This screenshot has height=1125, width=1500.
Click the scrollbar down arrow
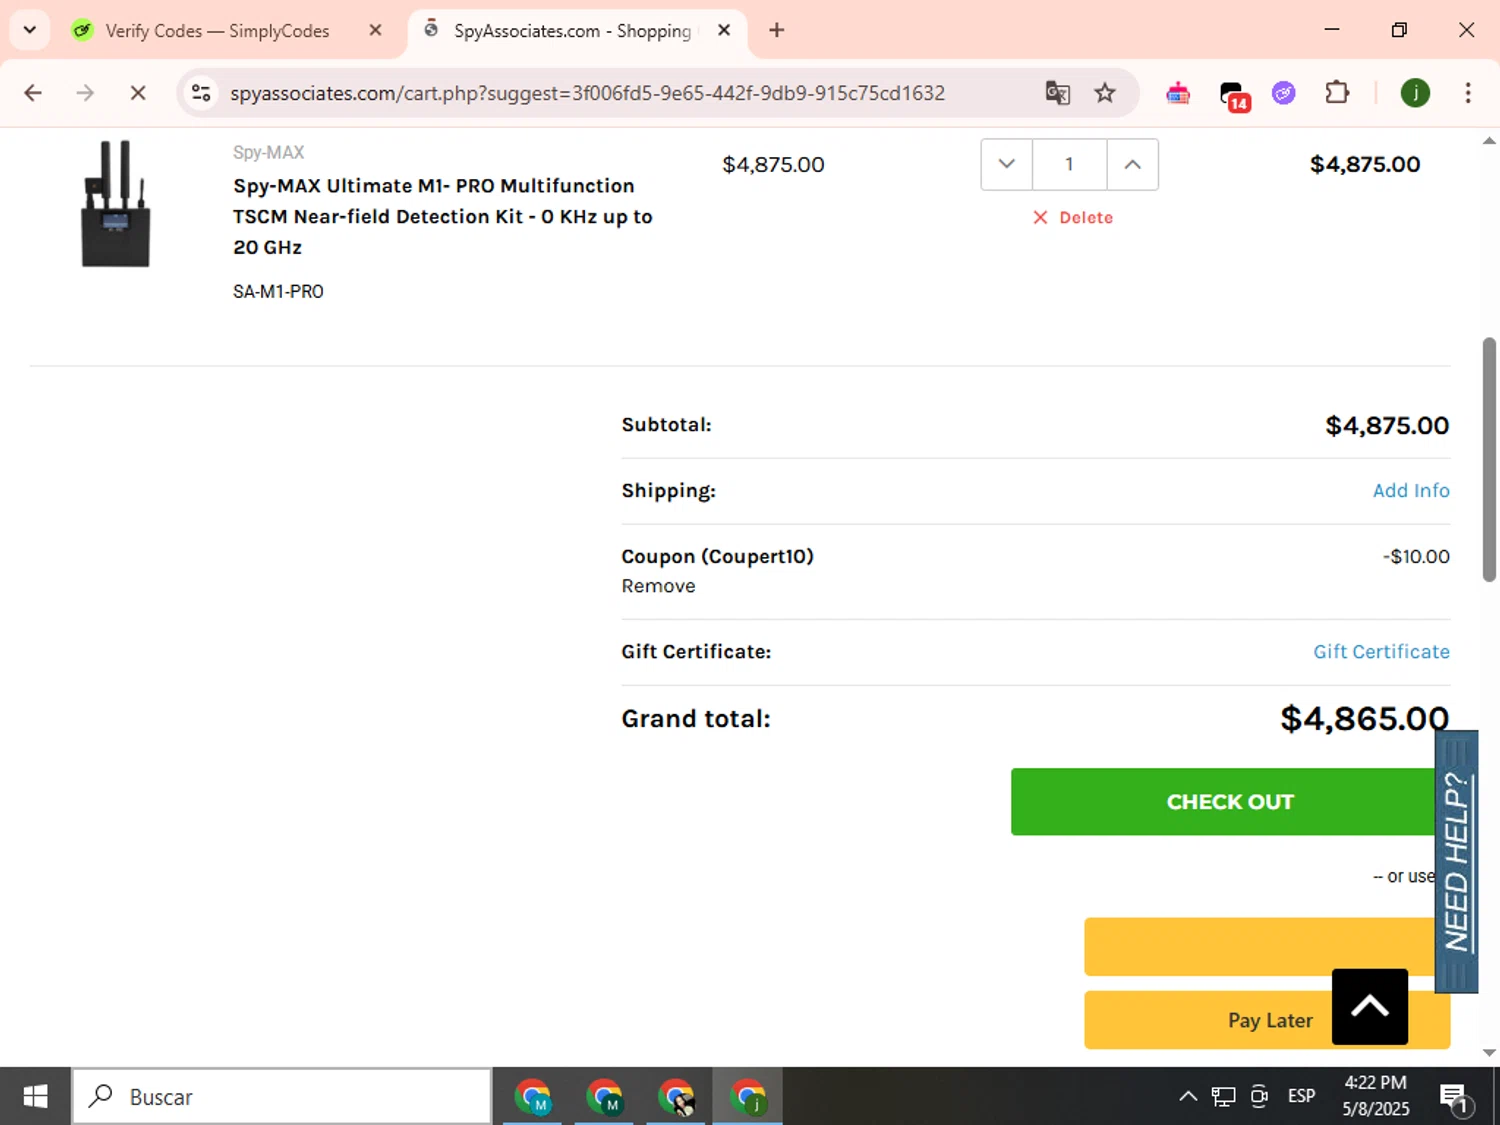[x=1489, y=1053]
